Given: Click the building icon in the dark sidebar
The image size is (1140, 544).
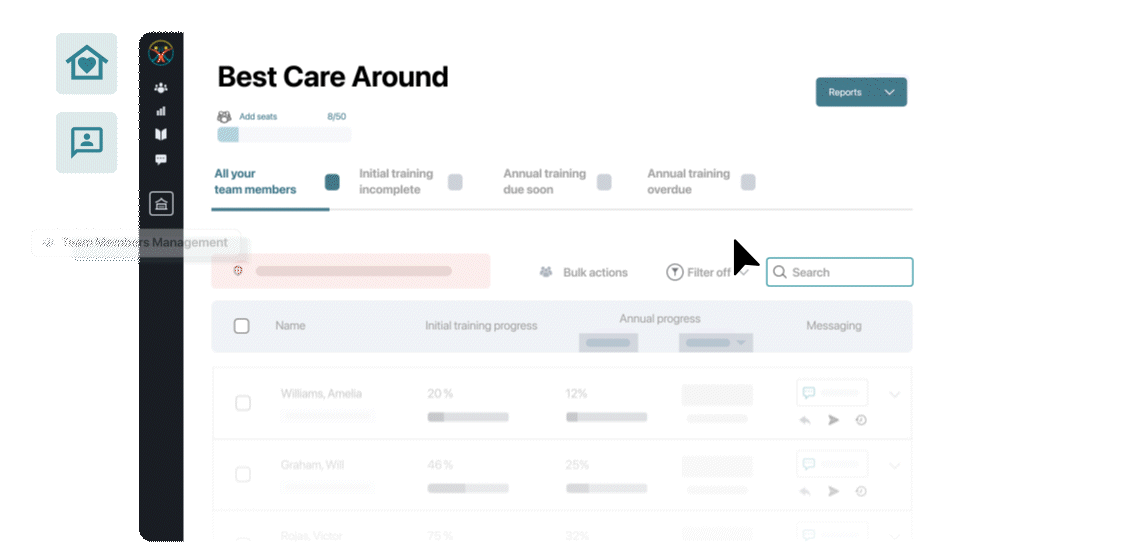Looking at the screenshot, I should [161, 204].
